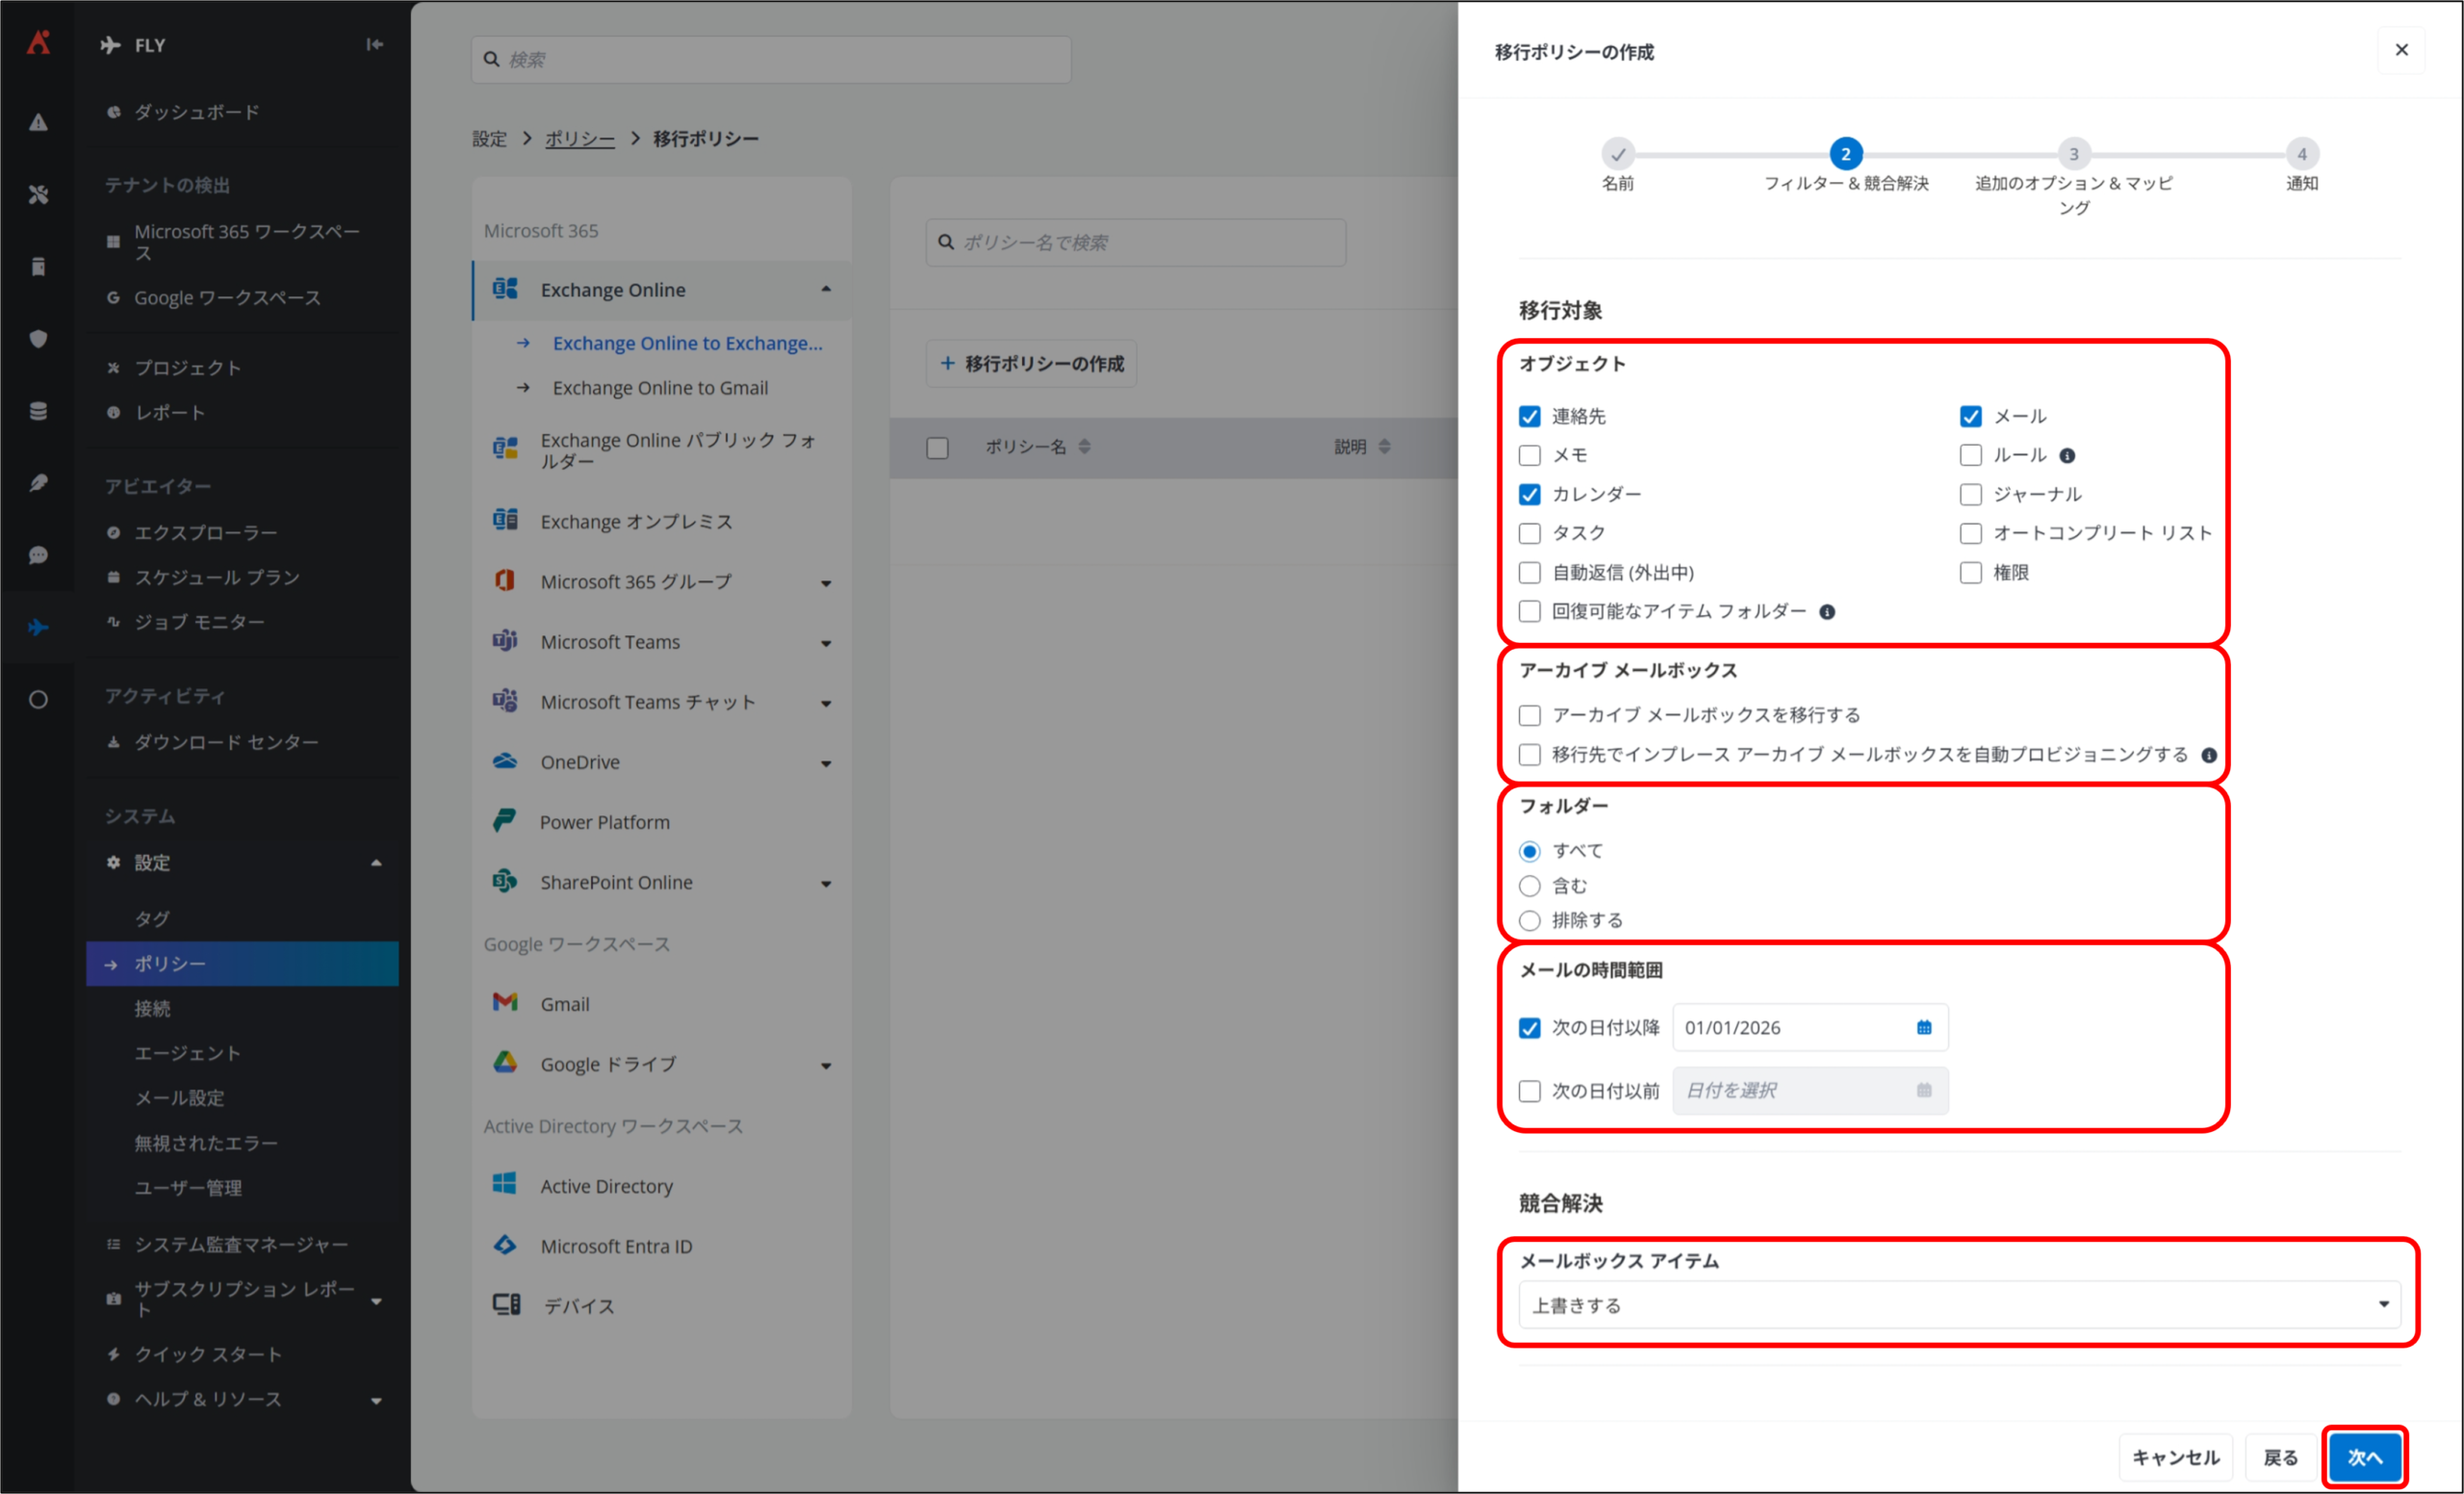2464x1494 pixels.
Task: Expand the OneDrive policy list
Action: click(x=825, y=763)
